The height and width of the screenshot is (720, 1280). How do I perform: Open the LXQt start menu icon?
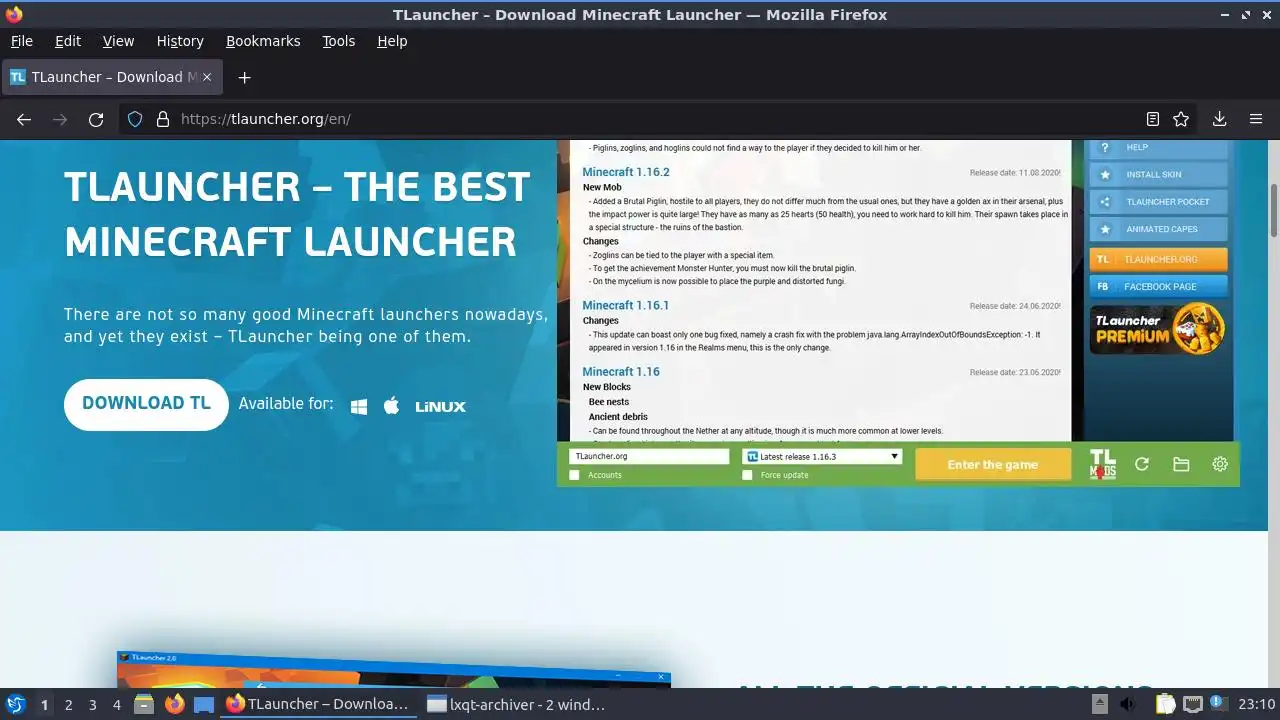16,704
